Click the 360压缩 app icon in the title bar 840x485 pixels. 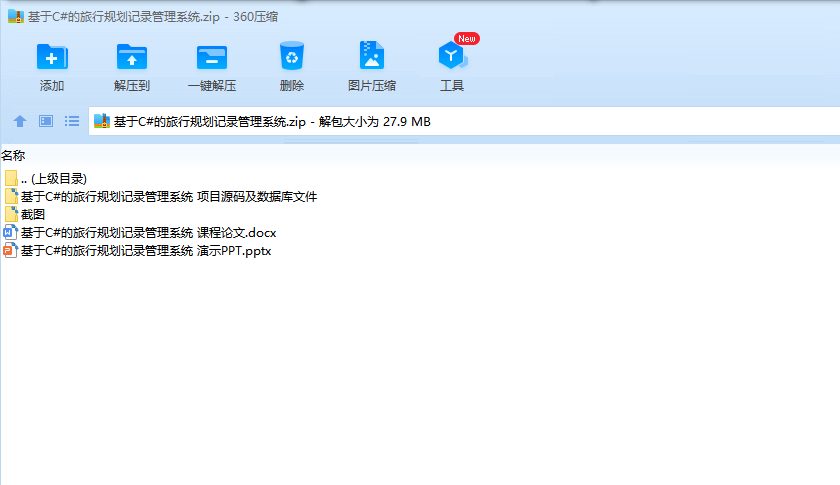tap(16, 17)
